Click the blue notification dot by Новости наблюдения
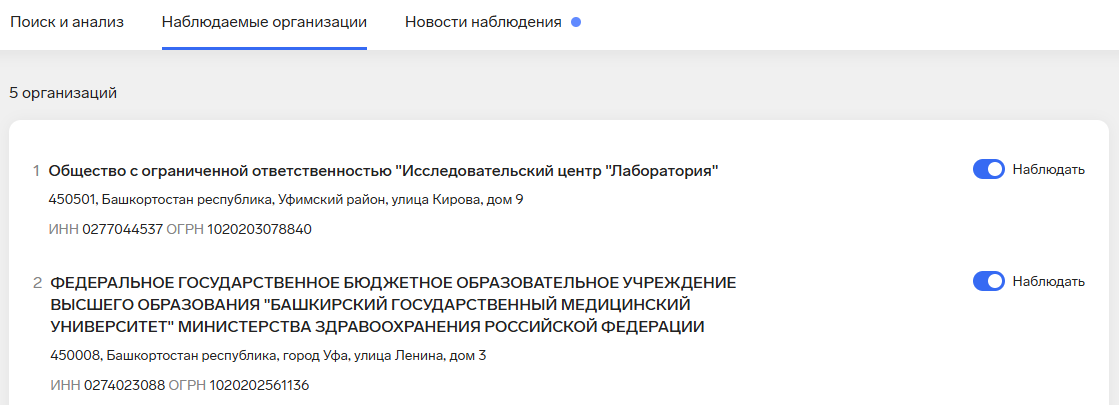Screen dimensions: 1119x405 point(576,22)
